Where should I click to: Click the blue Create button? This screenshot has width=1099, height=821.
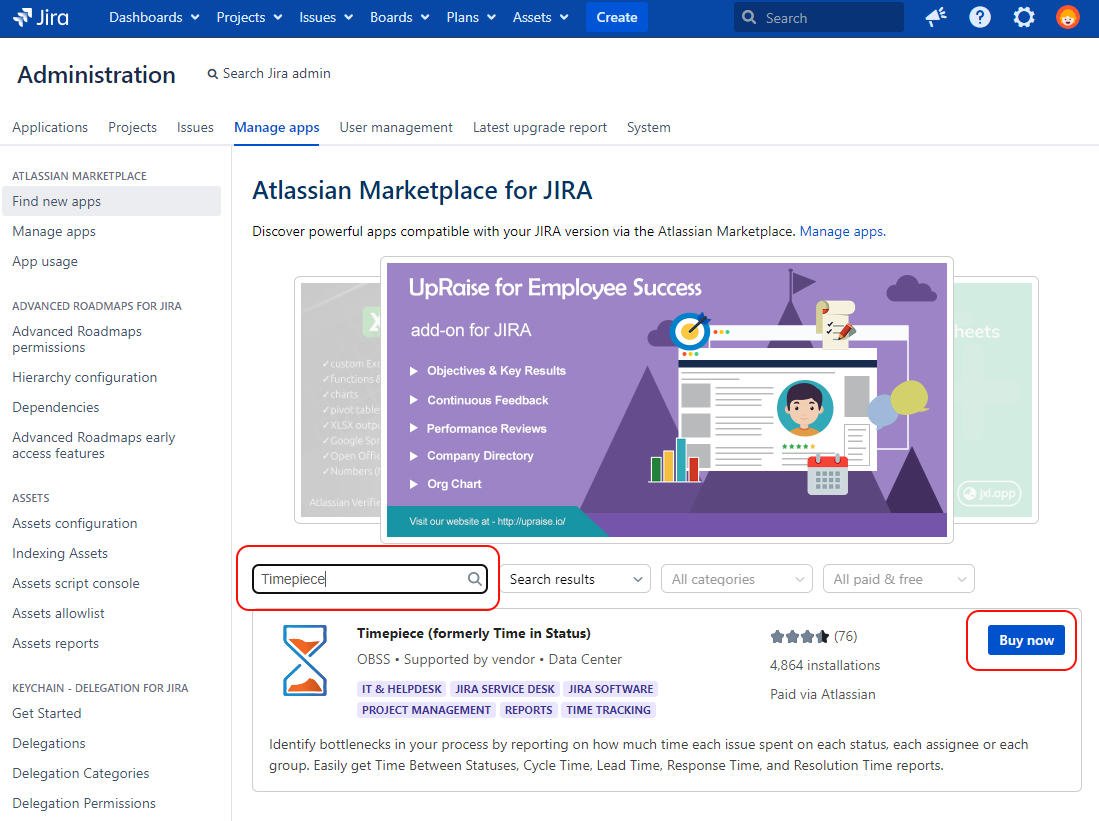click(x=616, y=17)
